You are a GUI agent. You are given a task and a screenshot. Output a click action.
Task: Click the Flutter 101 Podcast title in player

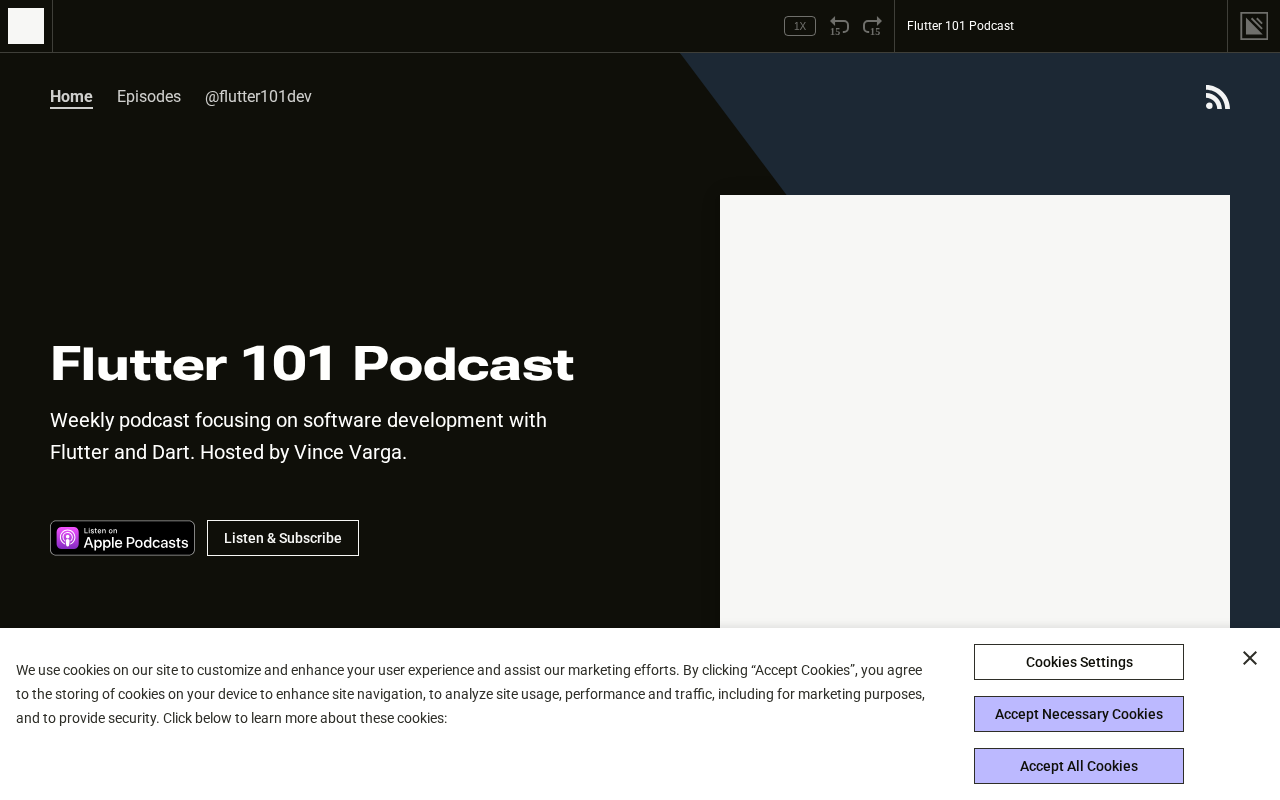coord(960,26)
